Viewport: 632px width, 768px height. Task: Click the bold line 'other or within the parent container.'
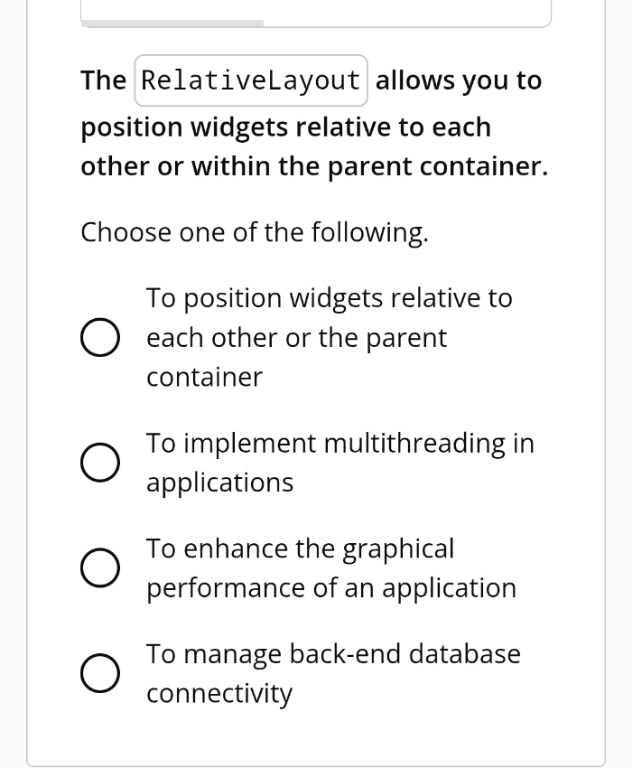pyautogui.click(x=314, y=167)
